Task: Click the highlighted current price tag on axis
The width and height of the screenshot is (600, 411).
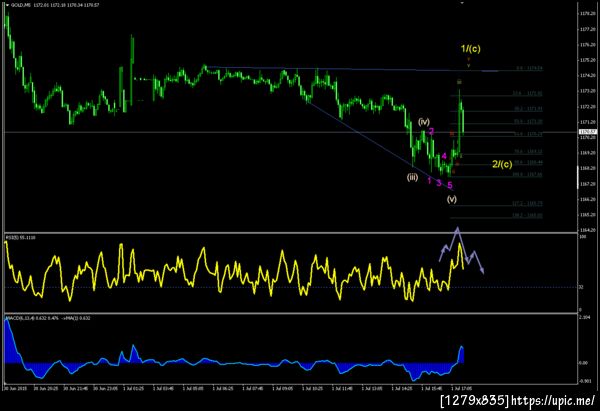Action: pyautogui.click(x=587, y=132)
